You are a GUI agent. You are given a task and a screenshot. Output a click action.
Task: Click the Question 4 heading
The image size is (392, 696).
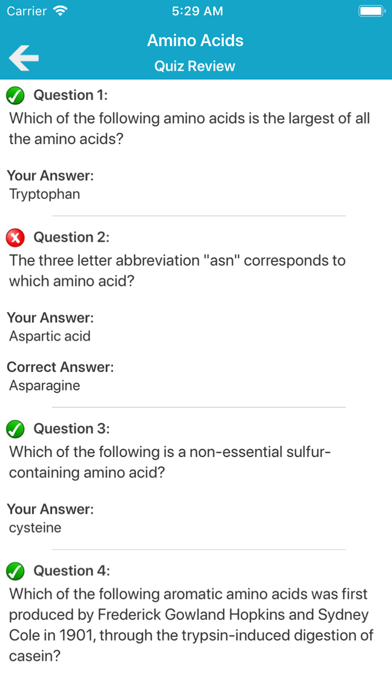pyautogui.click(x=71, y=571)
